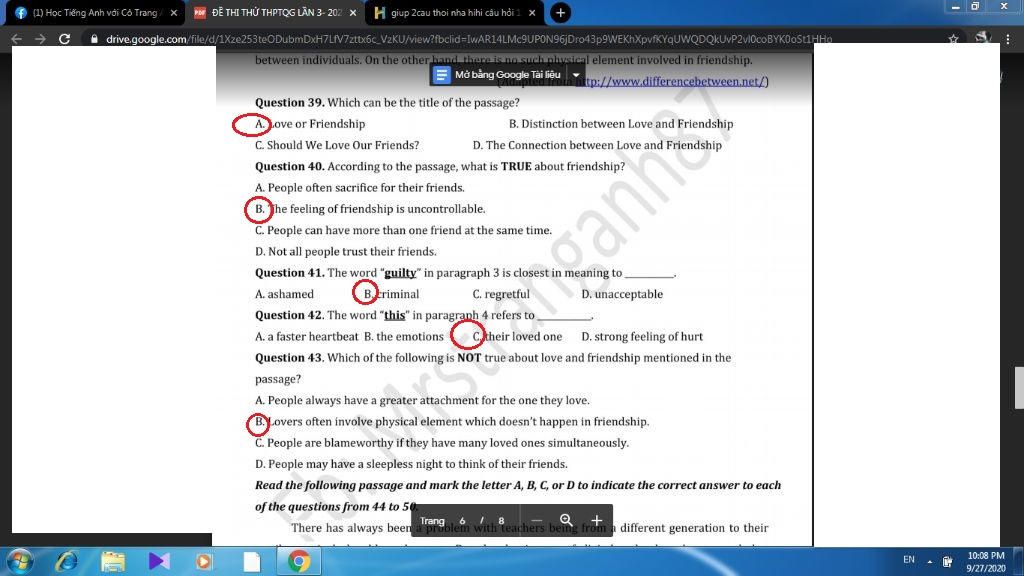Screen dimensions: 1024x576
Task: Click answer A. People often sacrifice for their friends
Action: coord(360,187)
